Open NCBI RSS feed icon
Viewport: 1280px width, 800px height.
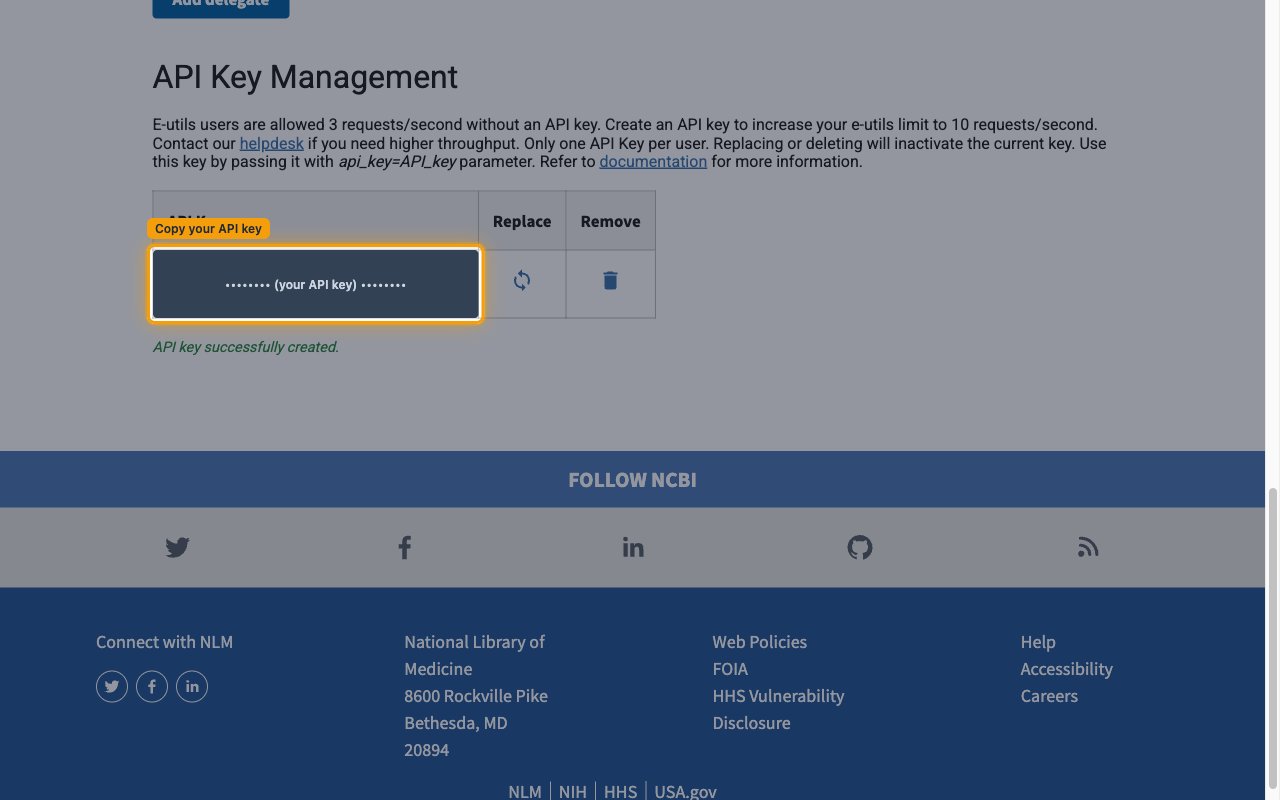(1088, 547)
